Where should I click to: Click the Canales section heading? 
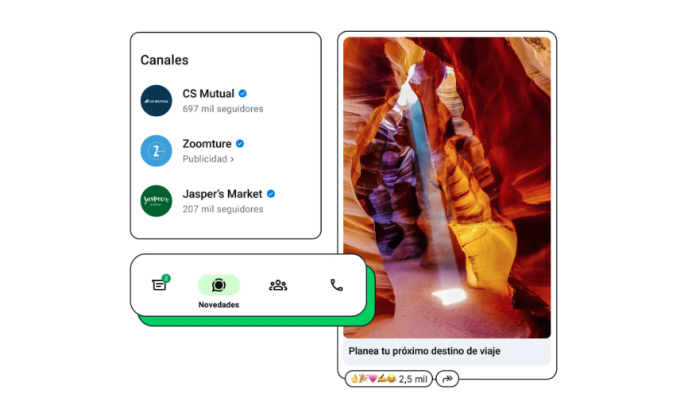pyautogui.click(x=164, y=60)
